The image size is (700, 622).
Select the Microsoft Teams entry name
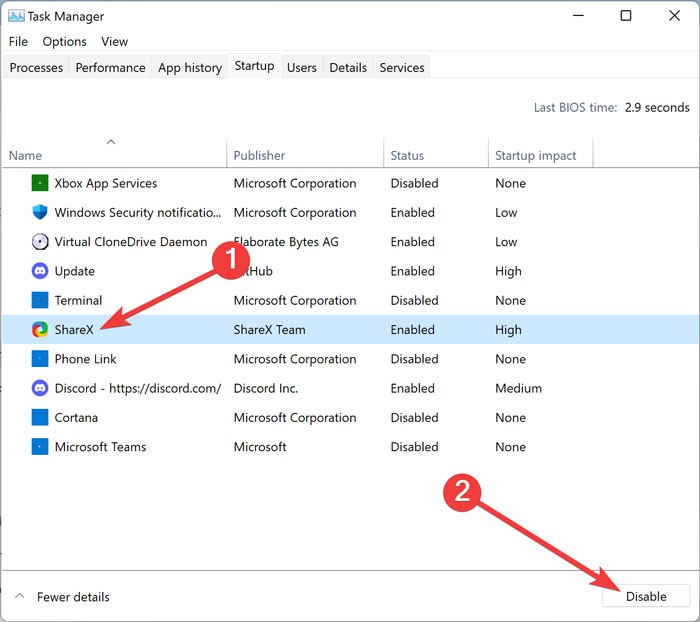100,447
